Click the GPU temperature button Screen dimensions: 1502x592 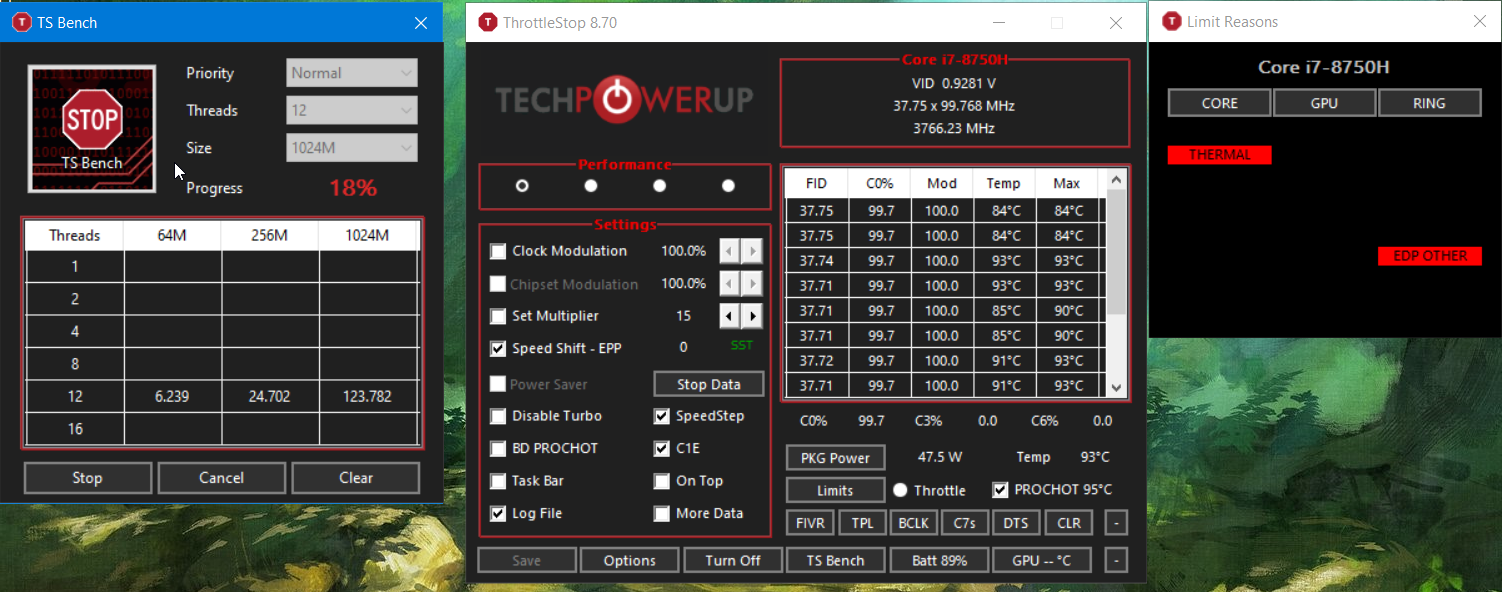coord(1042,560)
